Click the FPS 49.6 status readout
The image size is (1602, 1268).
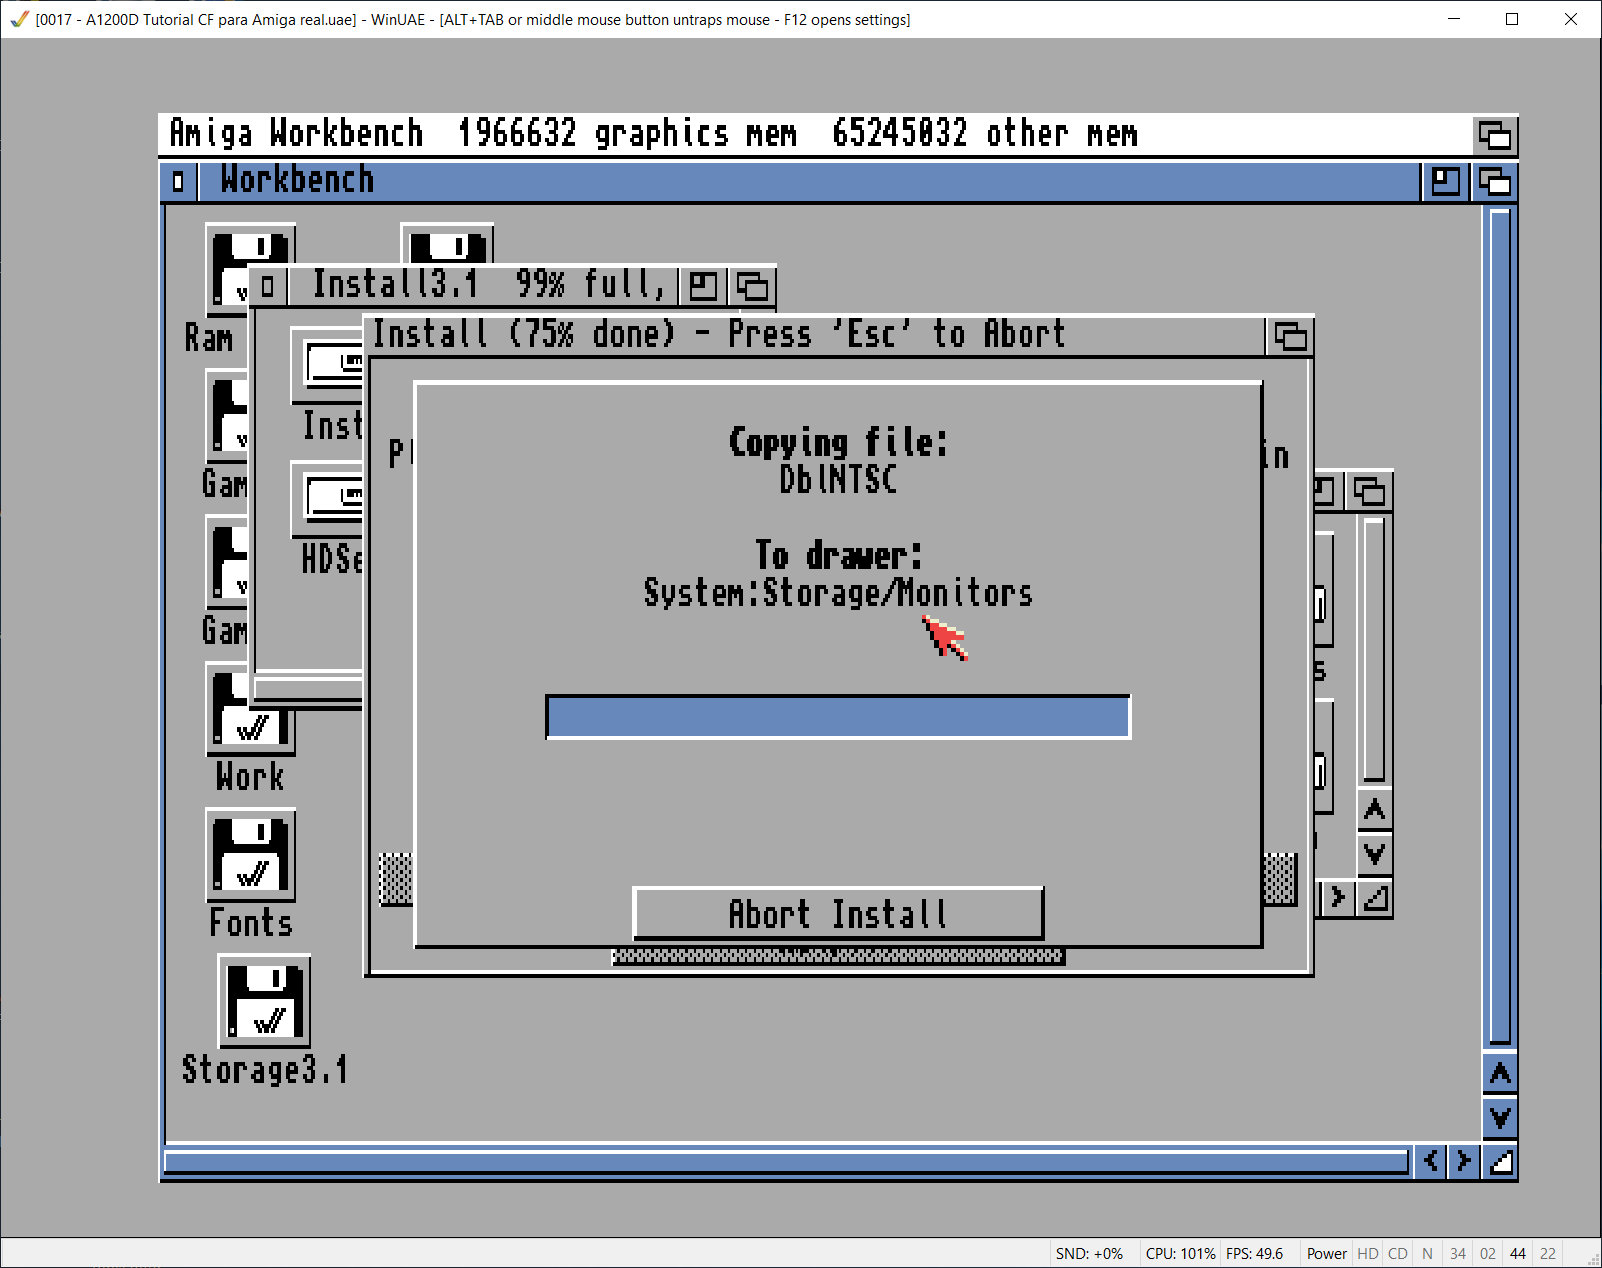[x=1254, y=1254]
